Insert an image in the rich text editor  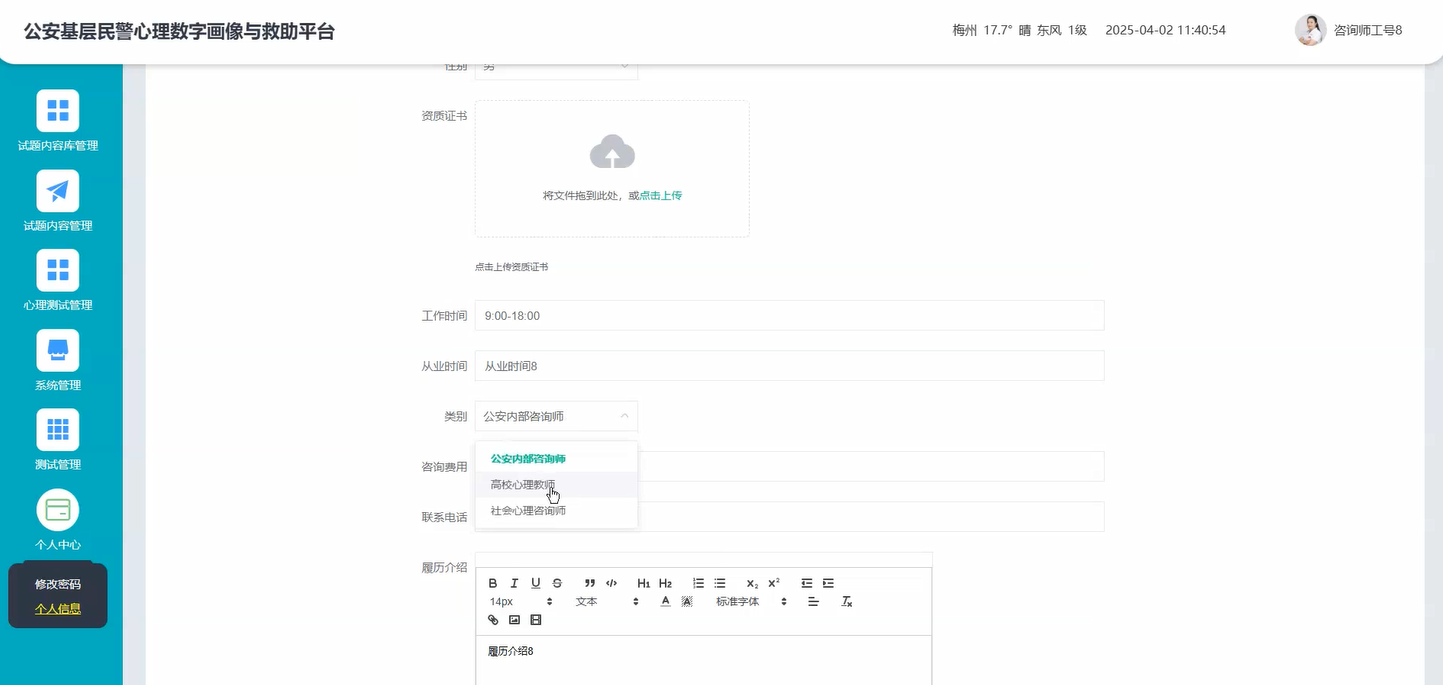coord(514,620)
